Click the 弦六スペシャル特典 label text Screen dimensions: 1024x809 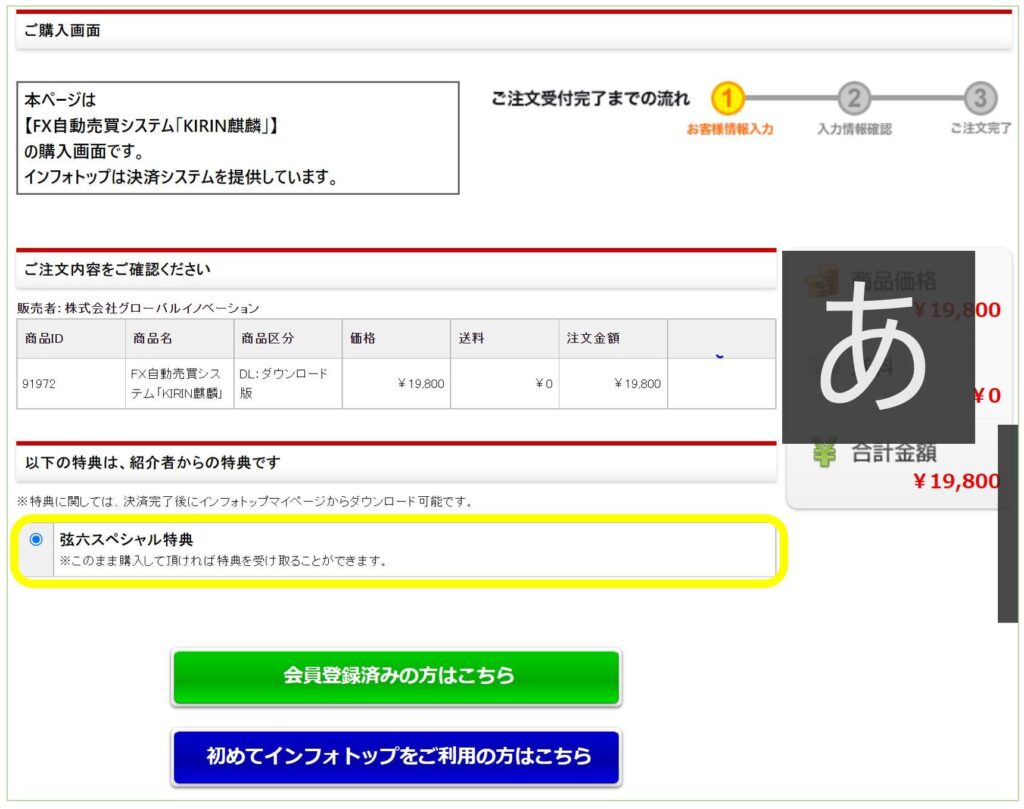pos(127,539)
